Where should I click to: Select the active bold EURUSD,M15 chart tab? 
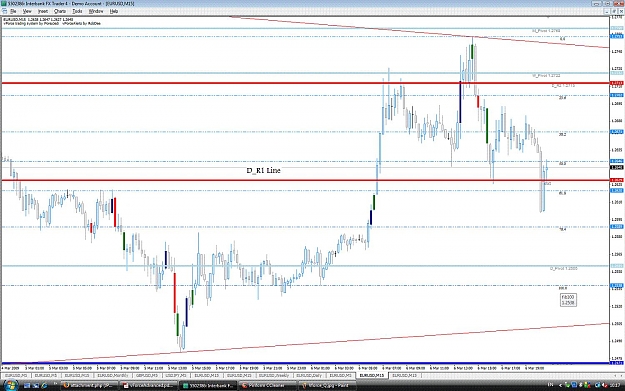371,375
